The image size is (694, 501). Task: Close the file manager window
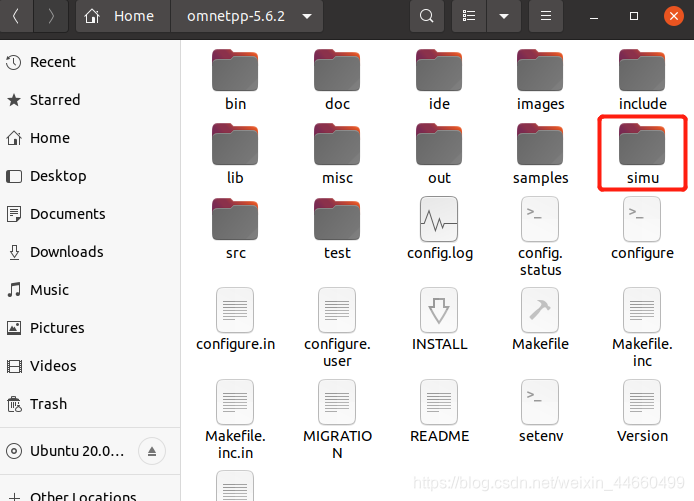674,16
